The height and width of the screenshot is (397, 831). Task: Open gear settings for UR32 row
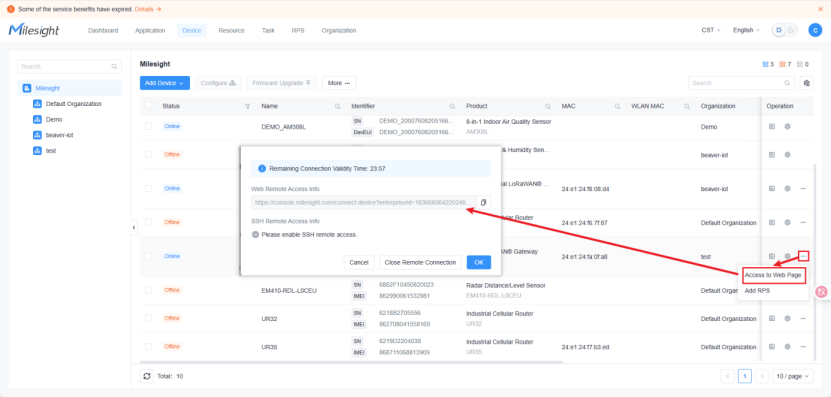[x=788, y=319]
